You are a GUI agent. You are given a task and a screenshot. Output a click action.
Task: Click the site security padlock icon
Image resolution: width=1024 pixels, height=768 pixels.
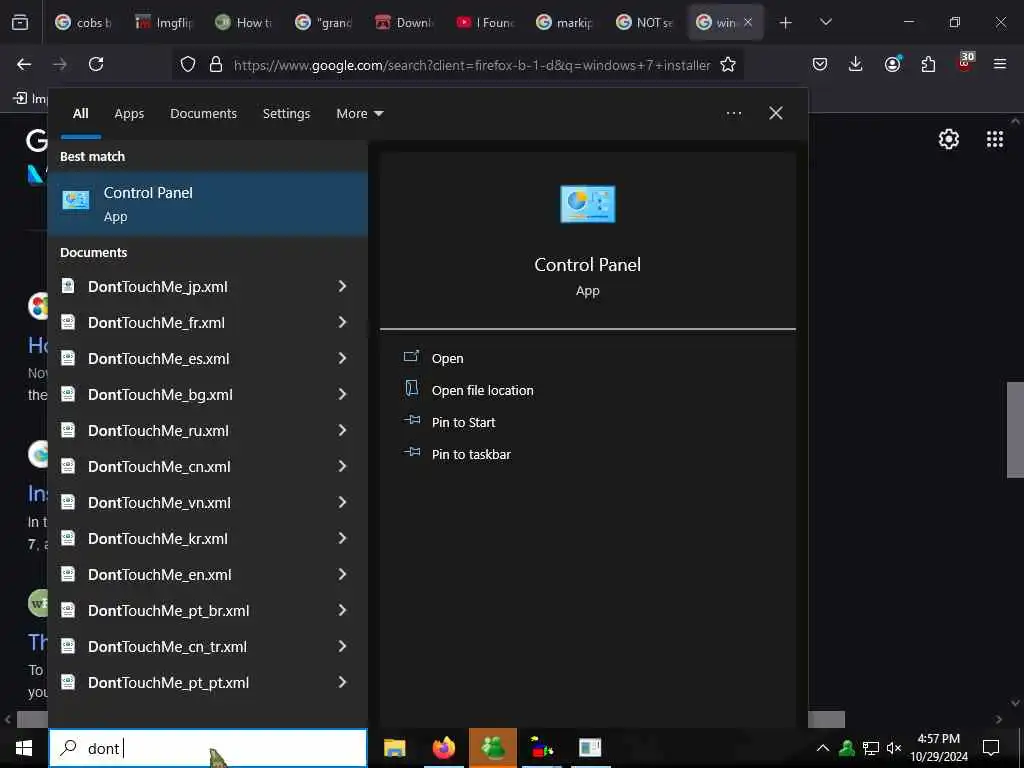coord(216,64)
